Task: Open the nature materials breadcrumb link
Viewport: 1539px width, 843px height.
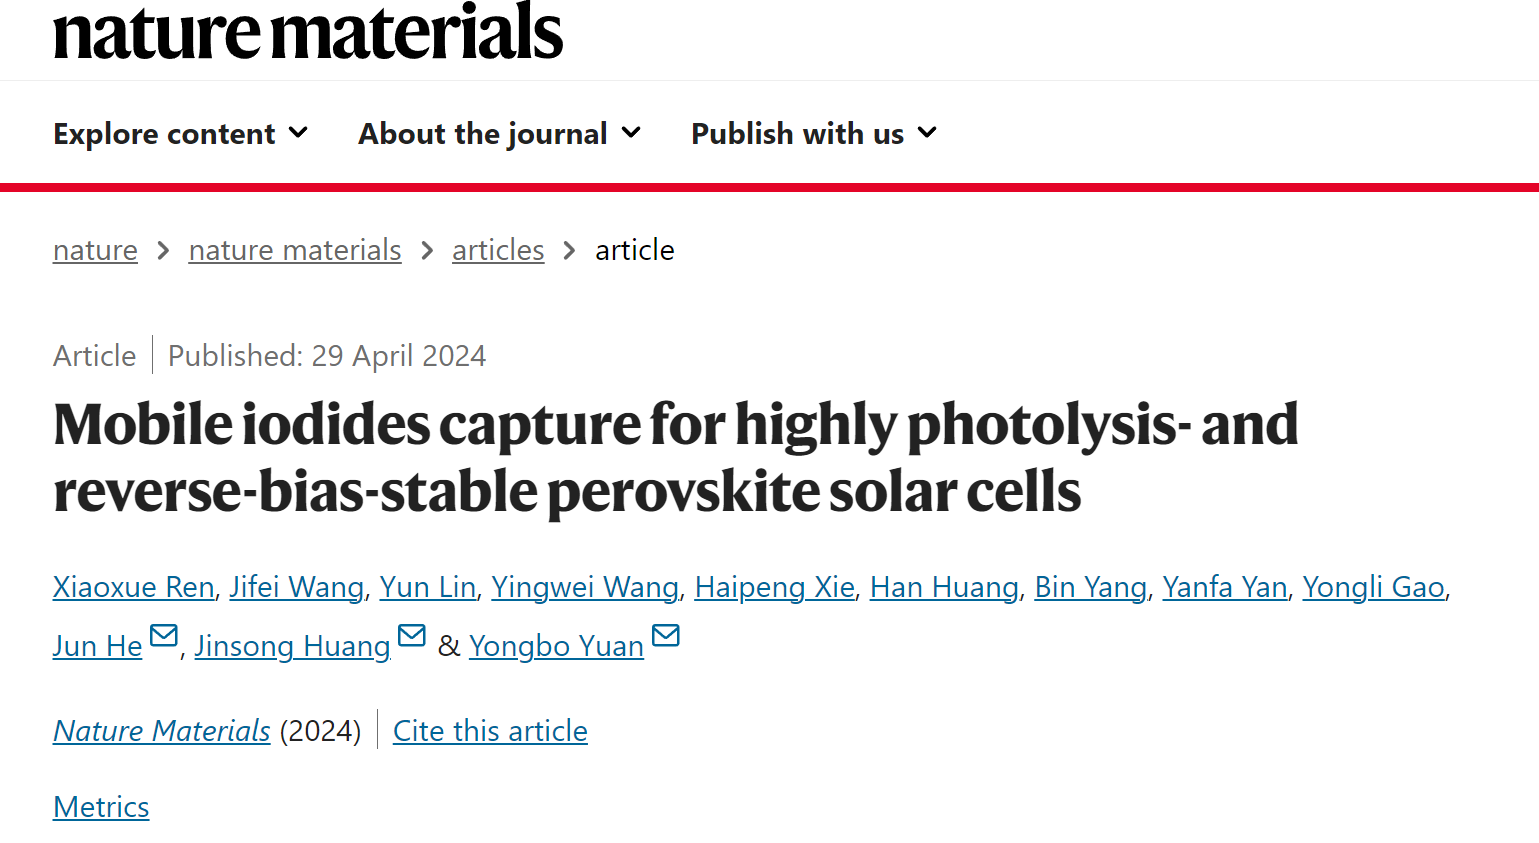Action: [295, 250]
